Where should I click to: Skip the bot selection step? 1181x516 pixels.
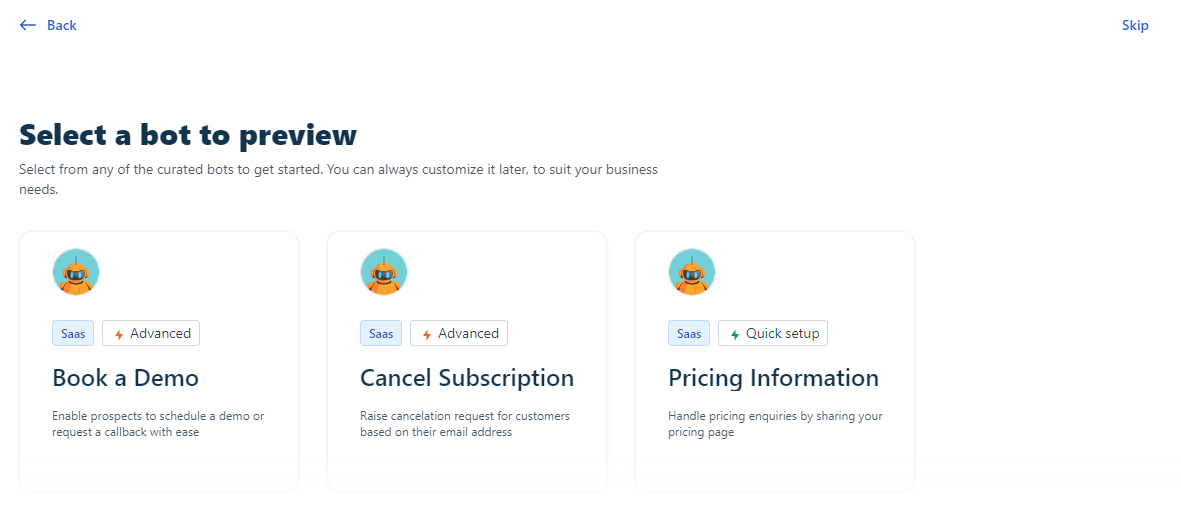click(1135, 26)
